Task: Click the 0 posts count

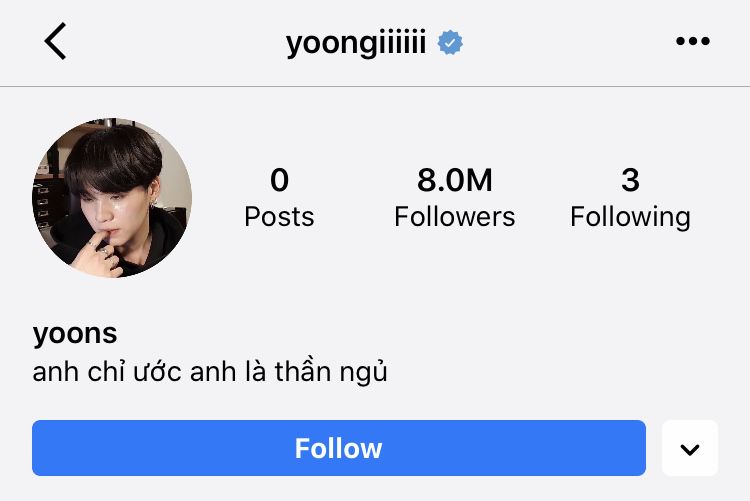Action: 279,180
